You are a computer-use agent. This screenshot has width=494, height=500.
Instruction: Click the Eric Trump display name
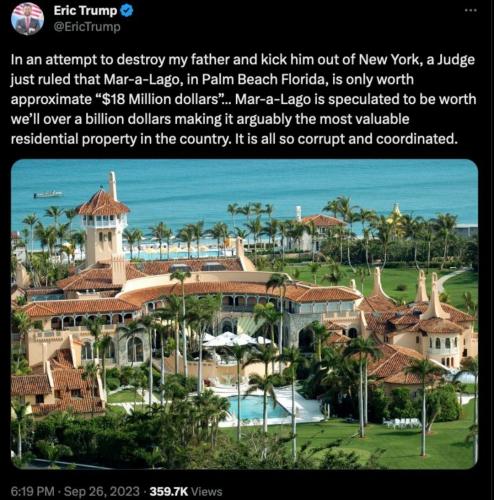pos(85,11)
